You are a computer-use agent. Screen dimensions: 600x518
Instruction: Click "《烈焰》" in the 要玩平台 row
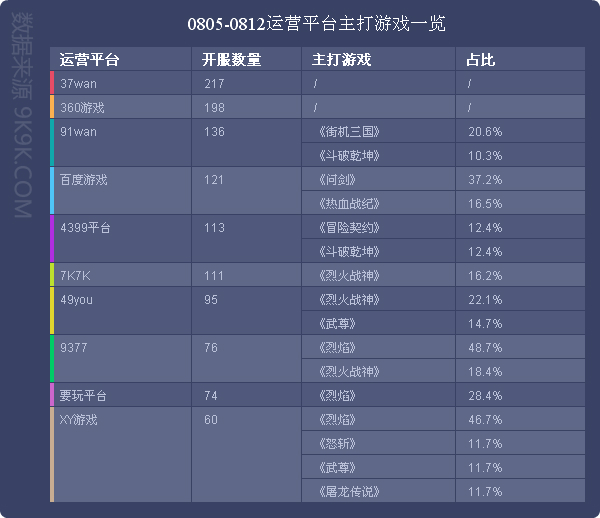[337, 396]
